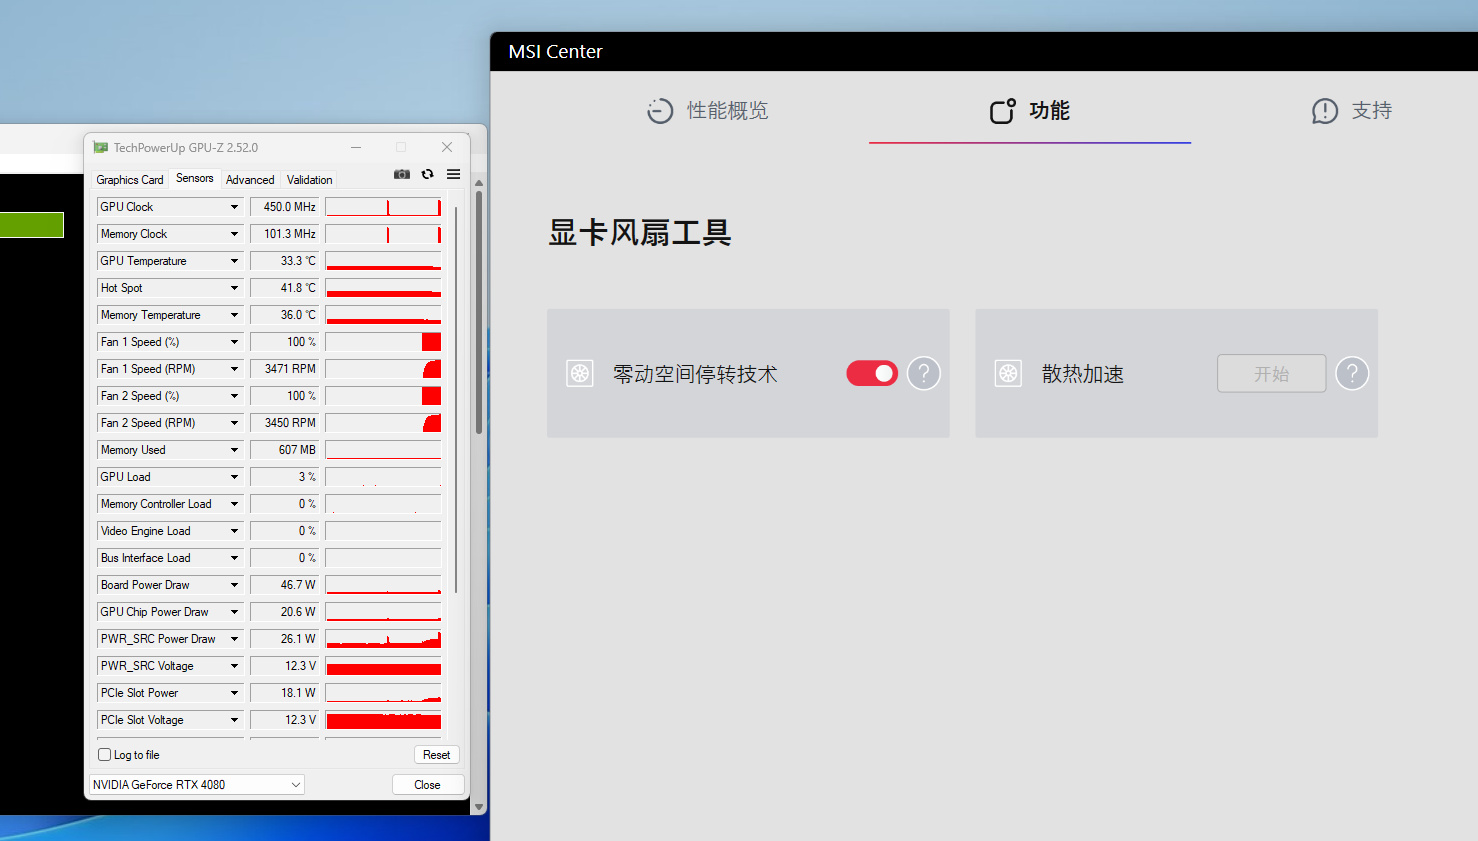Click the PCIe Slot Power 18.1 W value

[x=284, y=693]
